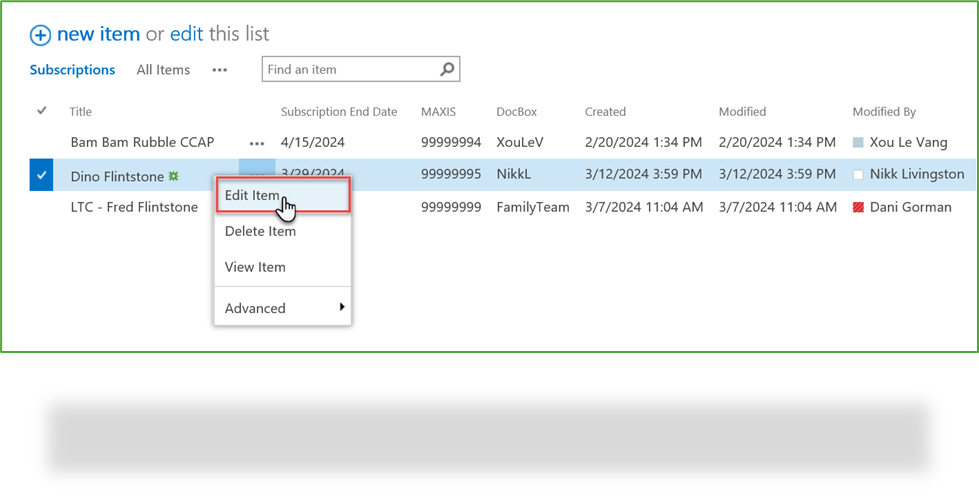Expand the Advanced submenu
Image resolution: width=979 pixels, height=497 pixels.
283,308
